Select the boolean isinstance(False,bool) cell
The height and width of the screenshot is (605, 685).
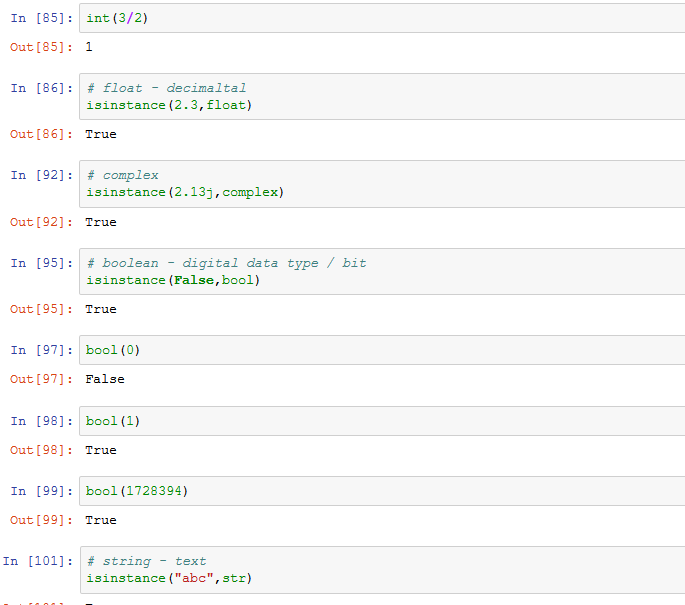(x=382, y=271)
